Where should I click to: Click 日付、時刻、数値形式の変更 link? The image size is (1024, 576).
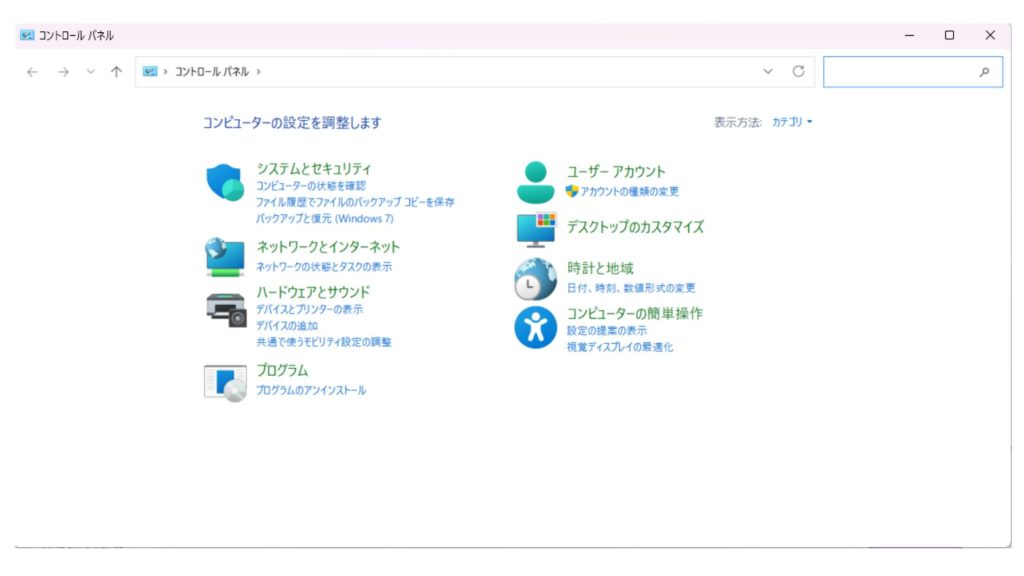click(x=631, y=288)
